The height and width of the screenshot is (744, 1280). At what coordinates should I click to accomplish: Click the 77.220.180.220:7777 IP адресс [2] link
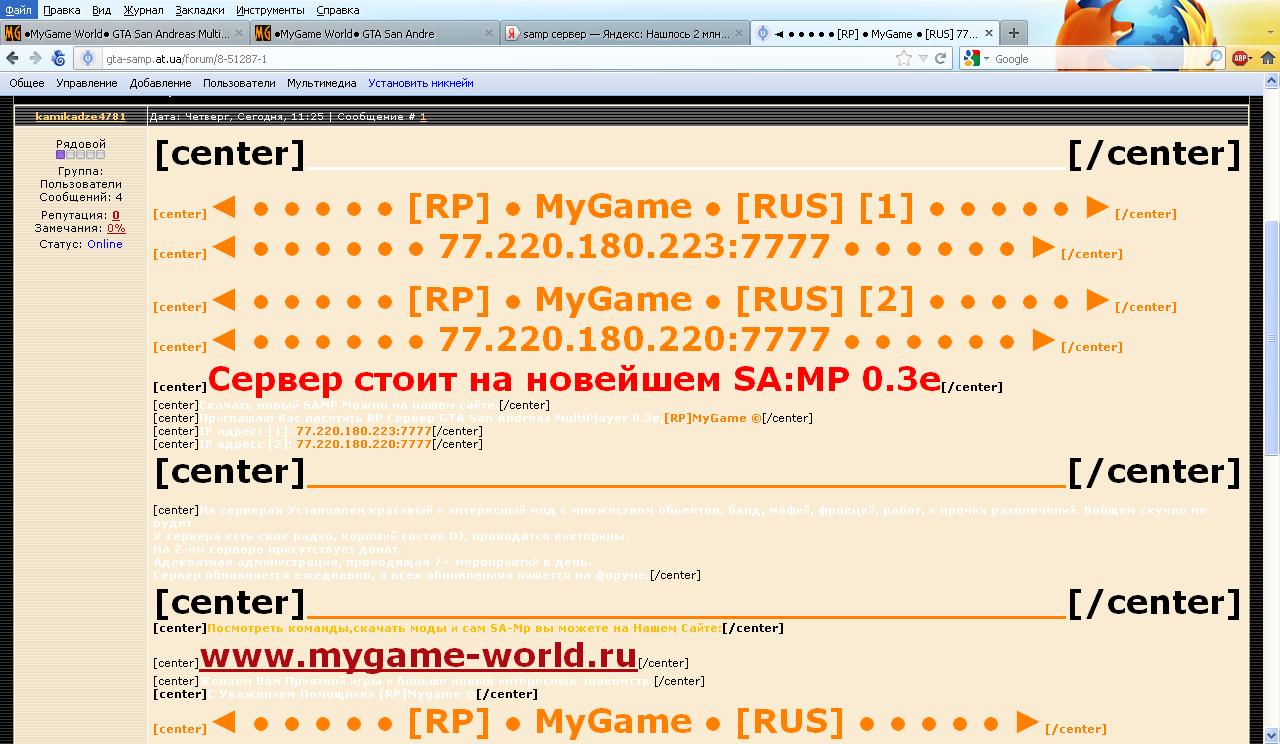point(364,444)
